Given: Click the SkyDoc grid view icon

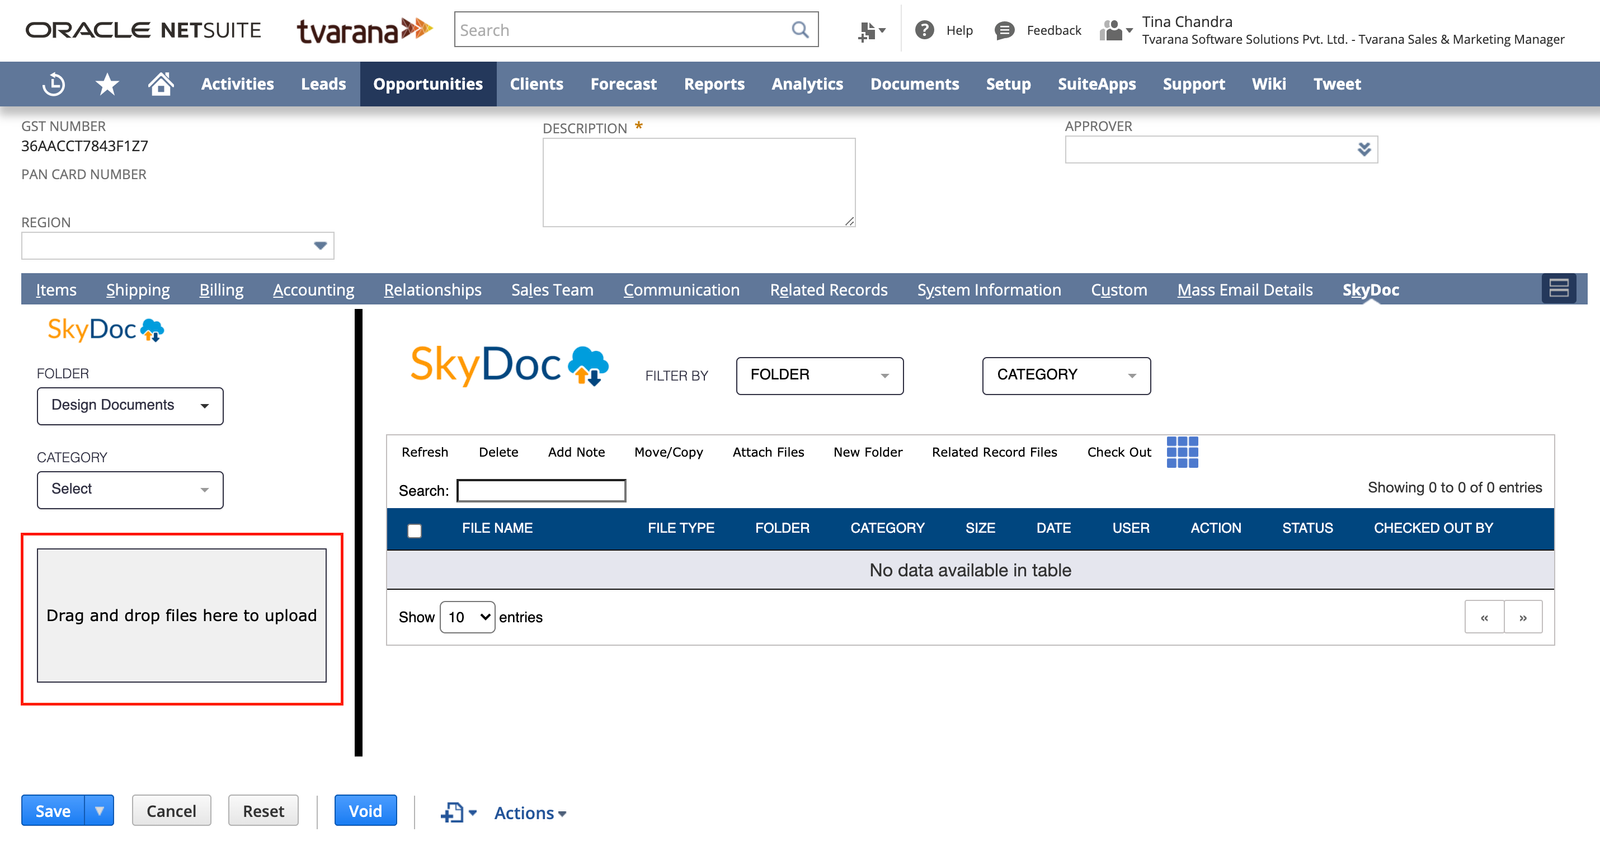Looking at the screenshot, I should [1182, 452].
